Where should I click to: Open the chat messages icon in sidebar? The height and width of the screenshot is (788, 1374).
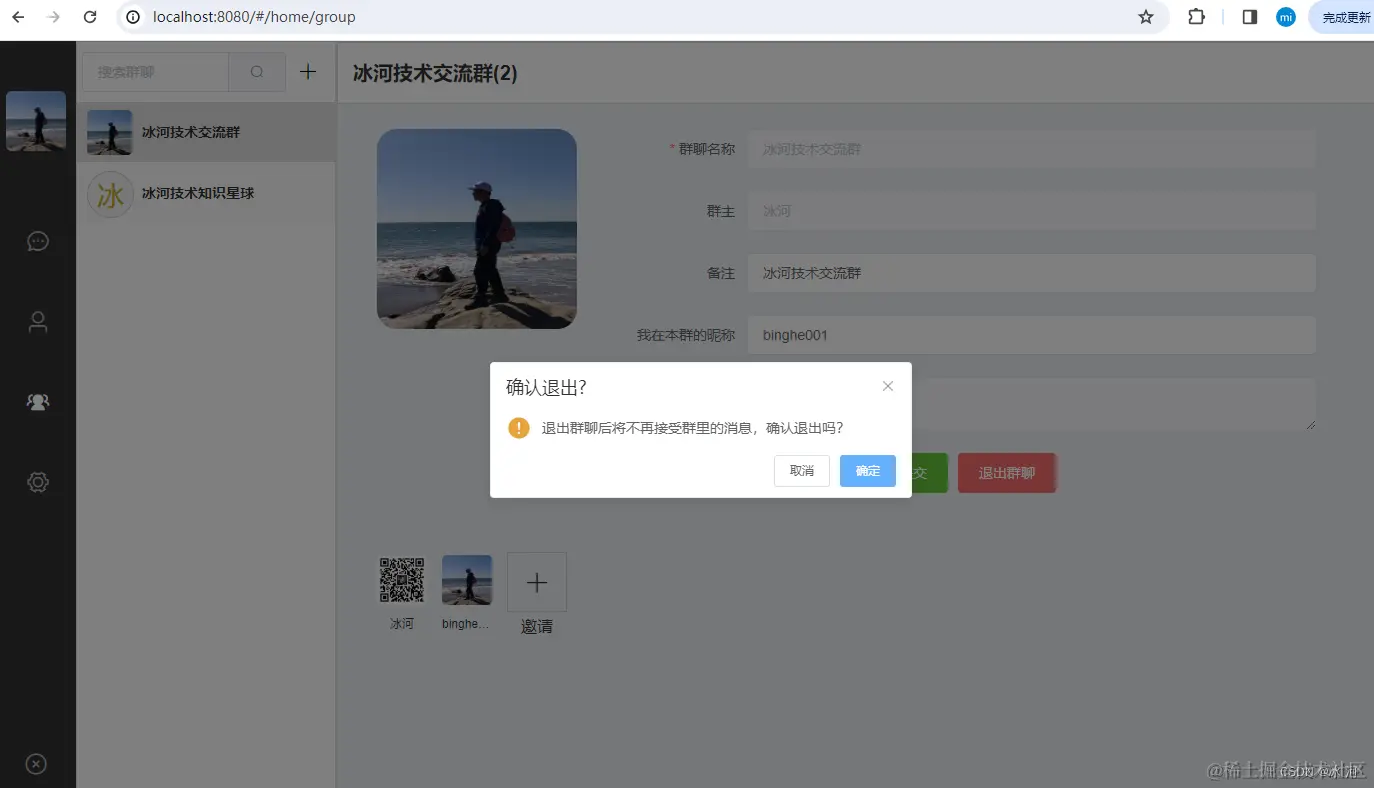point(37,241)
